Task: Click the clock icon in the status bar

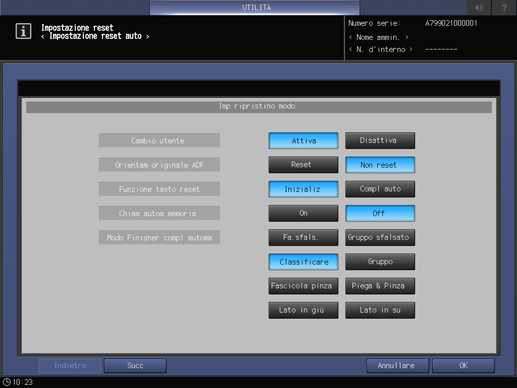Action: [x=7, y=382]
